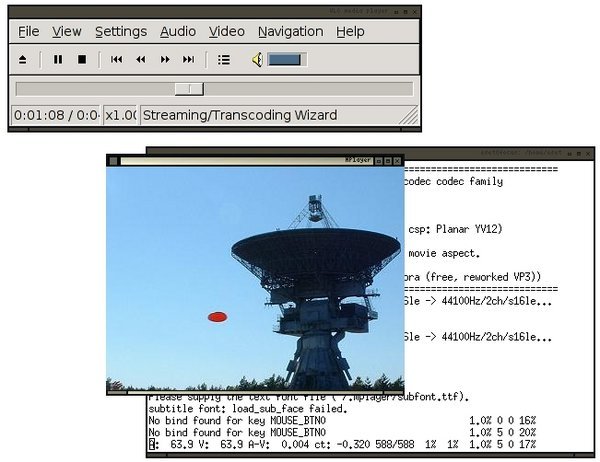Close the VLC media player window
The image size is (600, 462).
coord(415,12)
